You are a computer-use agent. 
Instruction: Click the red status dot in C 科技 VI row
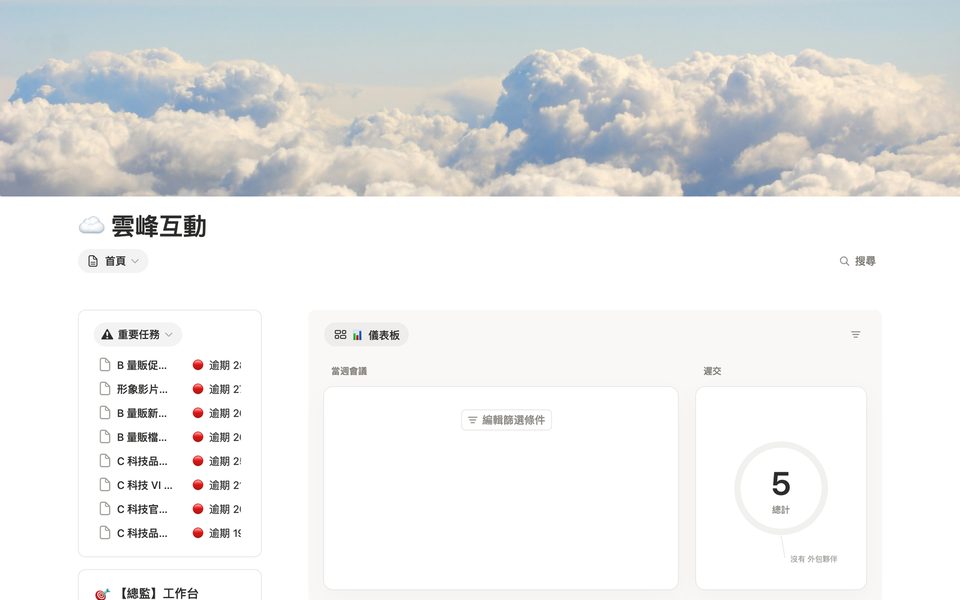pos(198,485)
